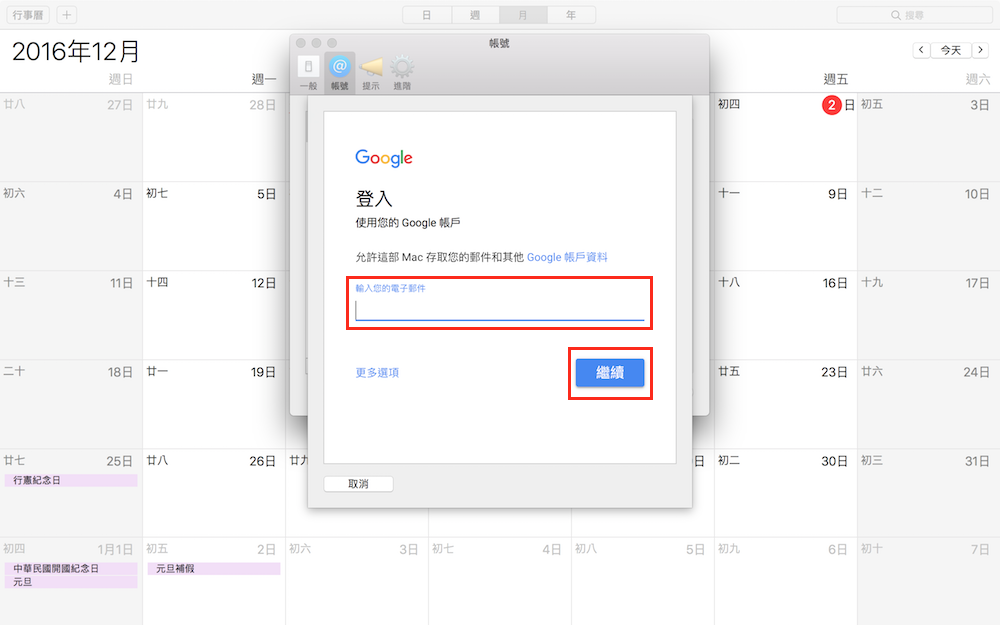Viewport: 1000px width, 625px height.
Task: Open the 行憲紀念日 event on the 25th
Action: click(x=71, y=480)
